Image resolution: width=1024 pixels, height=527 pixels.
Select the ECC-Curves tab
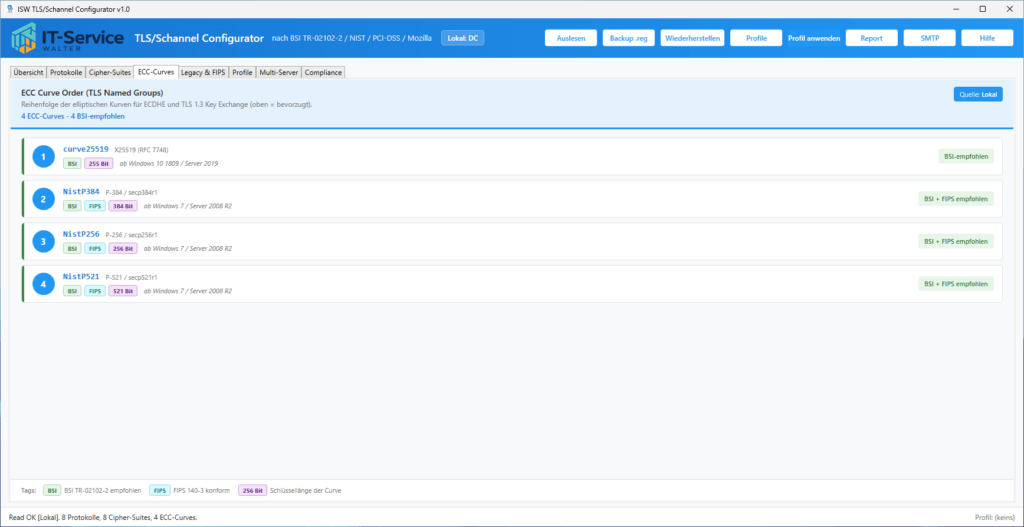[x=156, y=72]
